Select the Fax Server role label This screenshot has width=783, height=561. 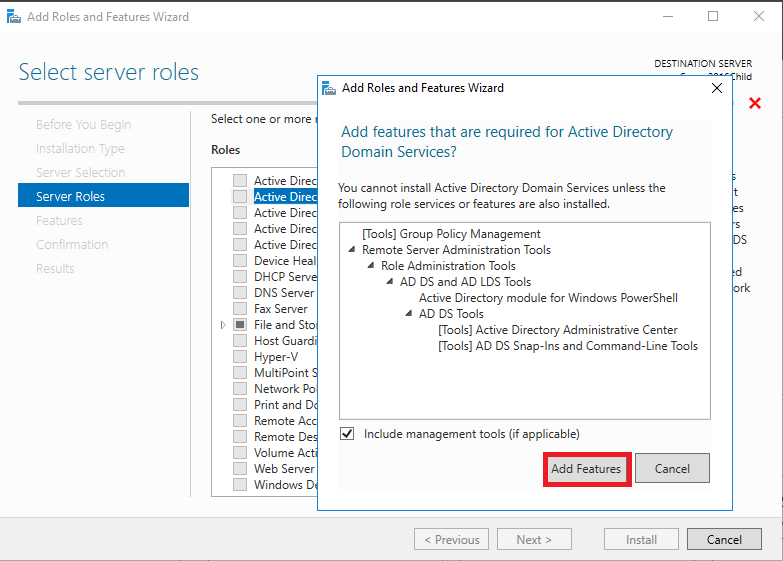coord(281,309)
